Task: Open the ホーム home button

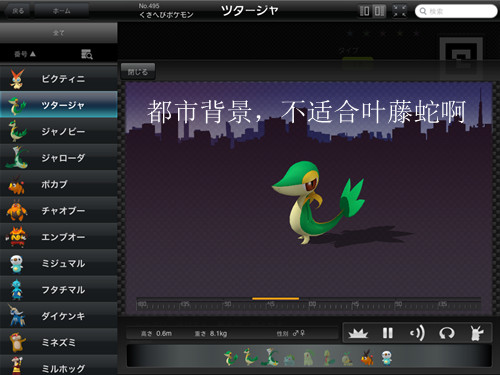Action: point(61,11)
